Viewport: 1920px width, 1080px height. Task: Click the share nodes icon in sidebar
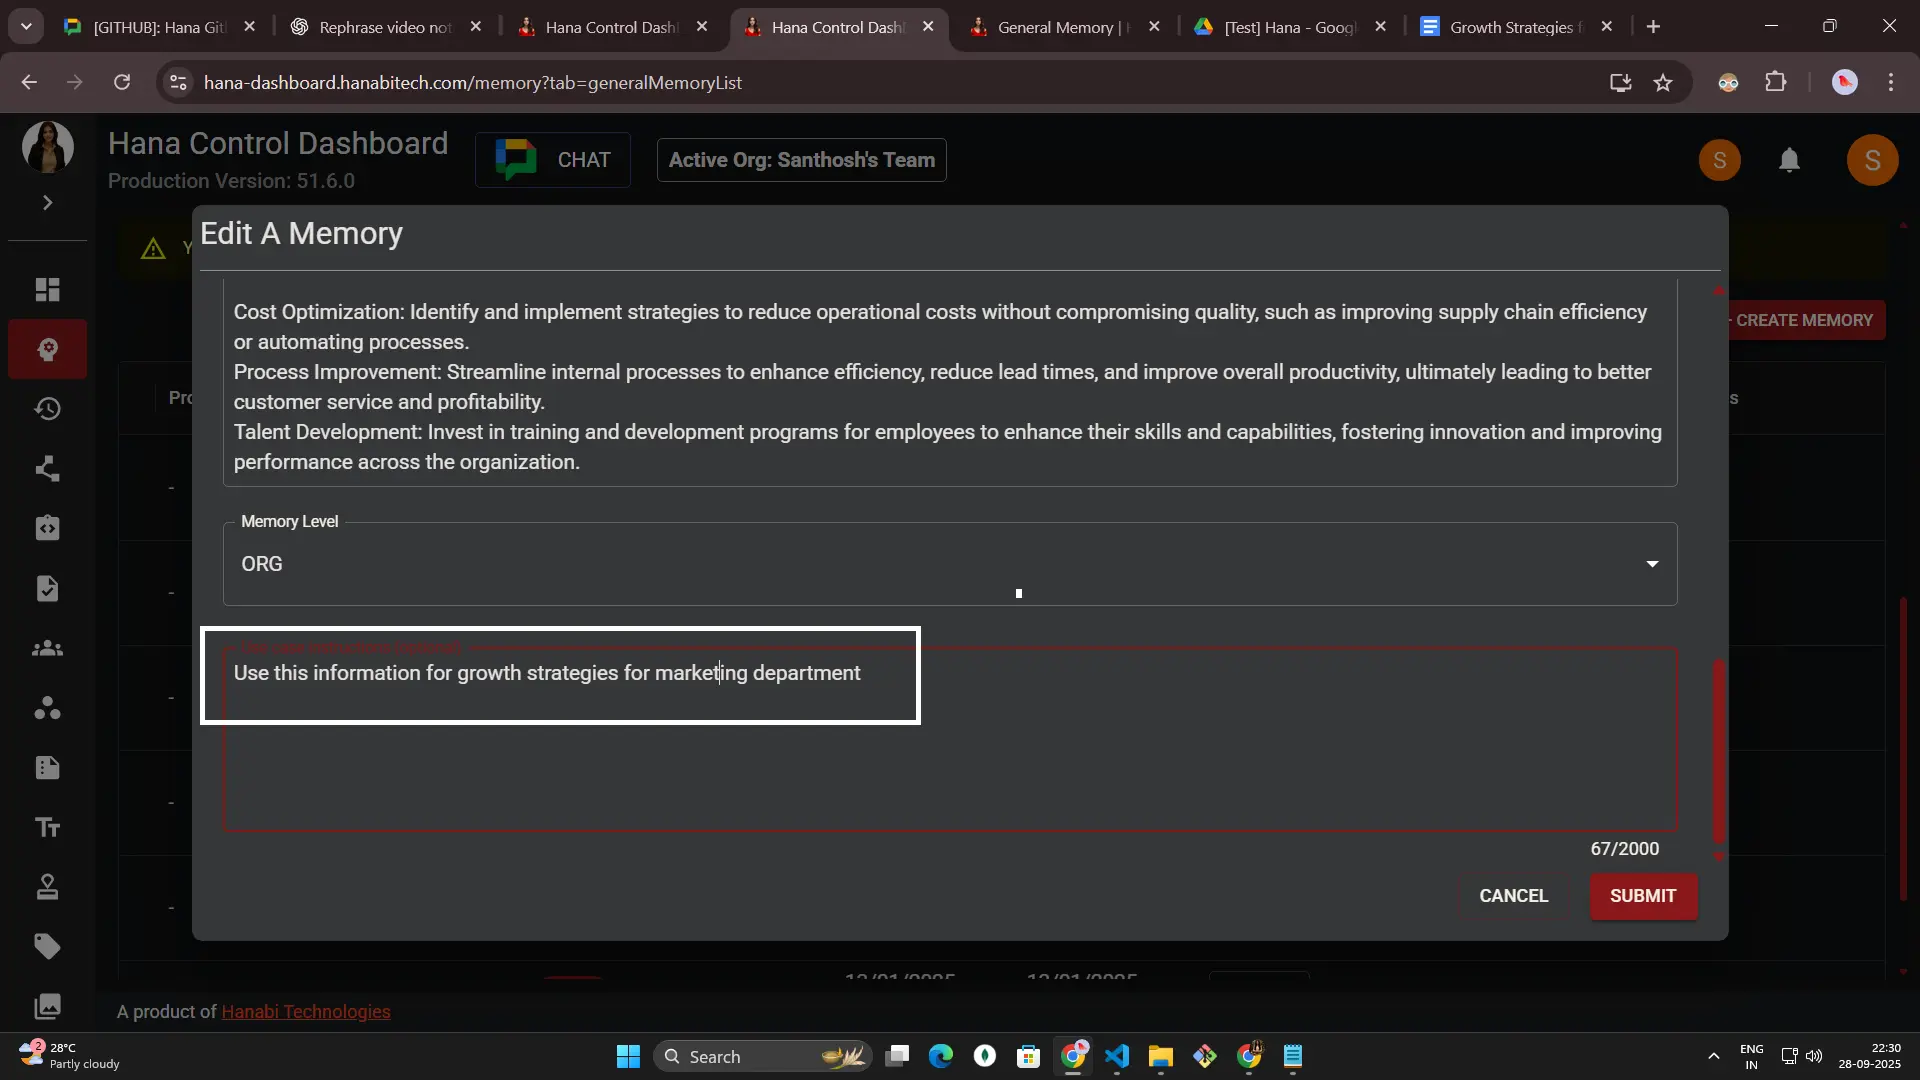click(x=47, y=469)
